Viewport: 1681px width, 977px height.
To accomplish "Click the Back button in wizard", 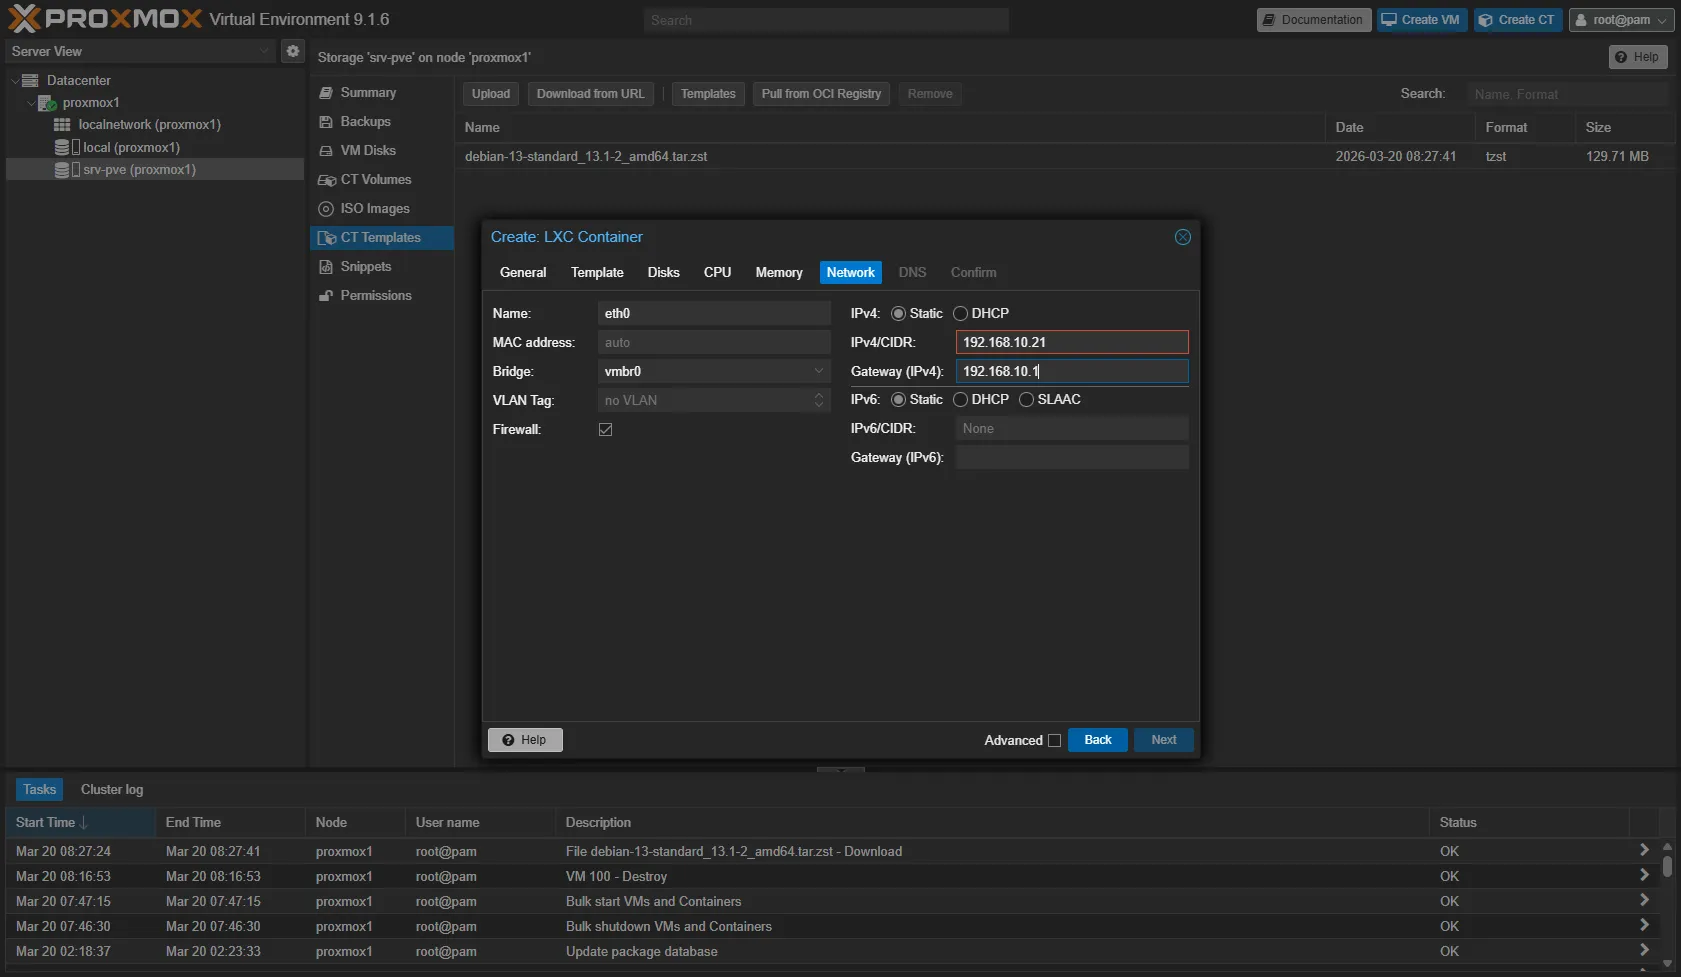I will point(1097,740).
